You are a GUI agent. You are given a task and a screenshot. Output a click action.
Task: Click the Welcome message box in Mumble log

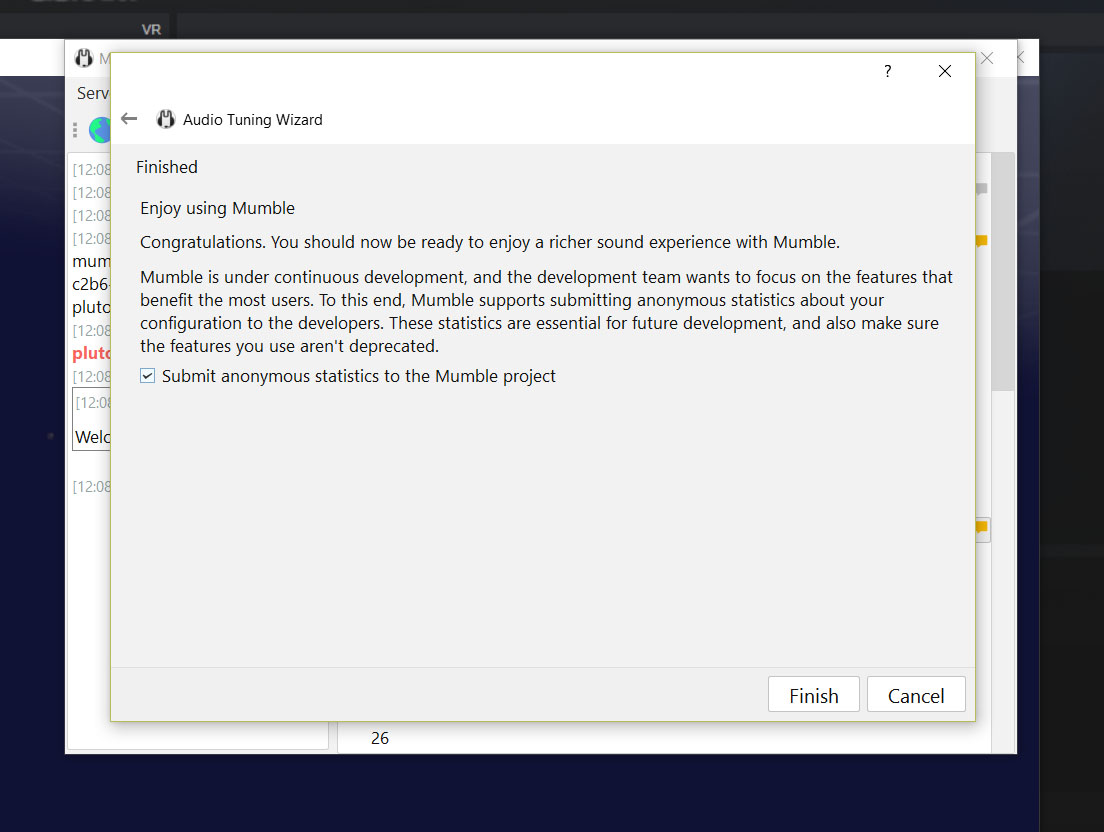[x=92, y=420]
